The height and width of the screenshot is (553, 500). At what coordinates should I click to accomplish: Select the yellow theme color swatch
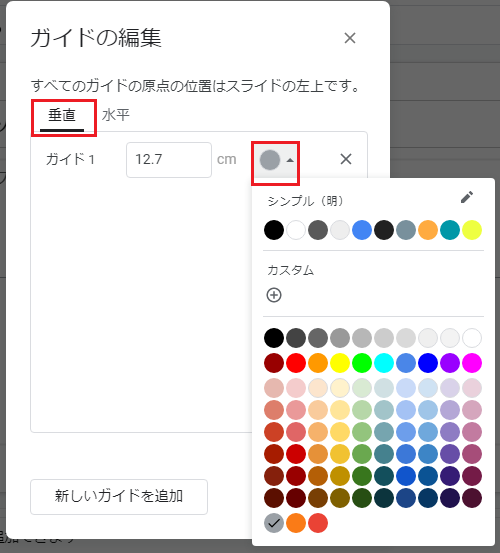tap(472, 230)
